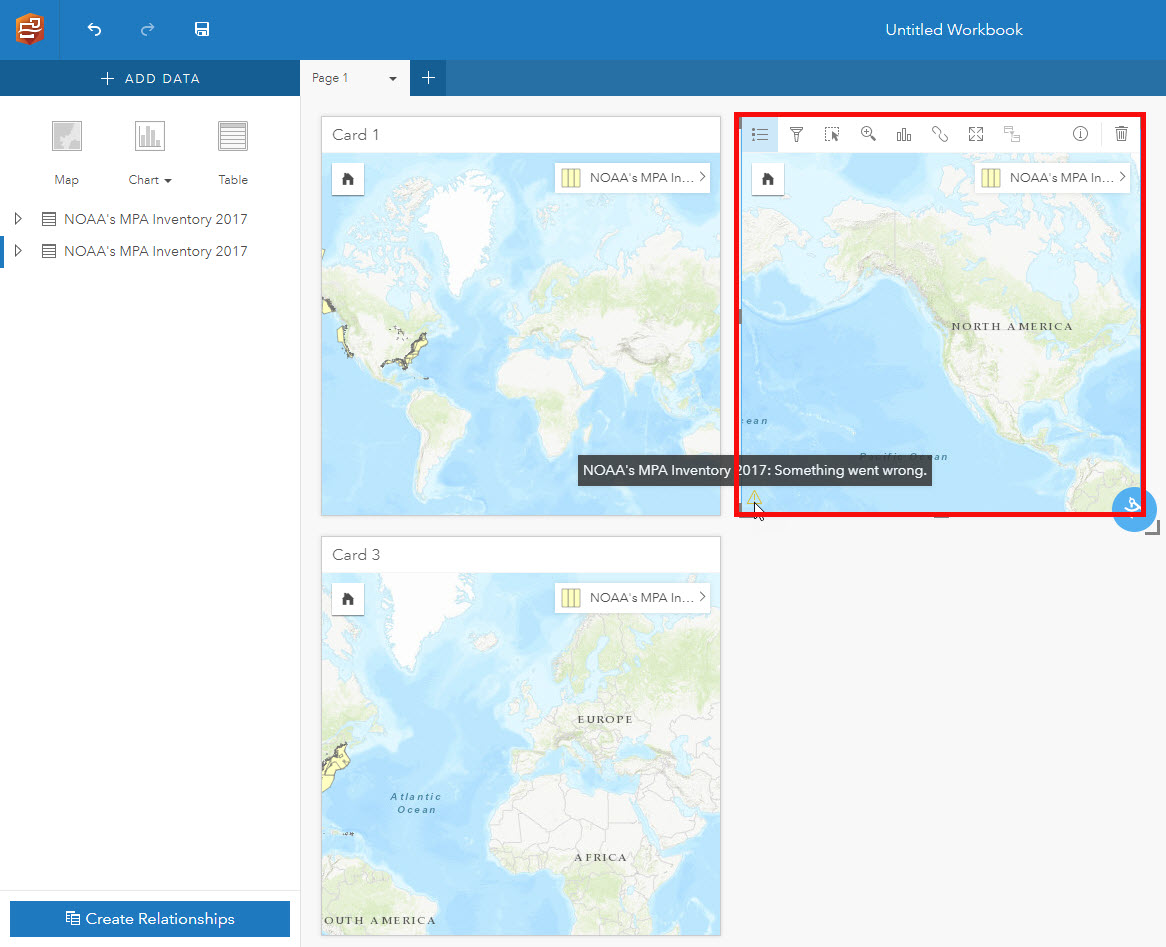
Task: Delete the selected card
Action: [1121, 134]
